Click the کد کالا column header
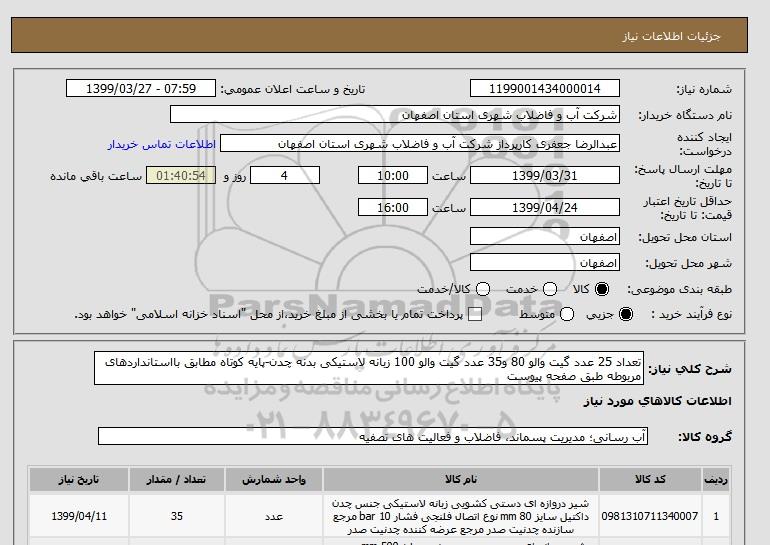Image resolution: width=770 pixels, height=545 pixels. pyautogui.click(x=650, y=479)
